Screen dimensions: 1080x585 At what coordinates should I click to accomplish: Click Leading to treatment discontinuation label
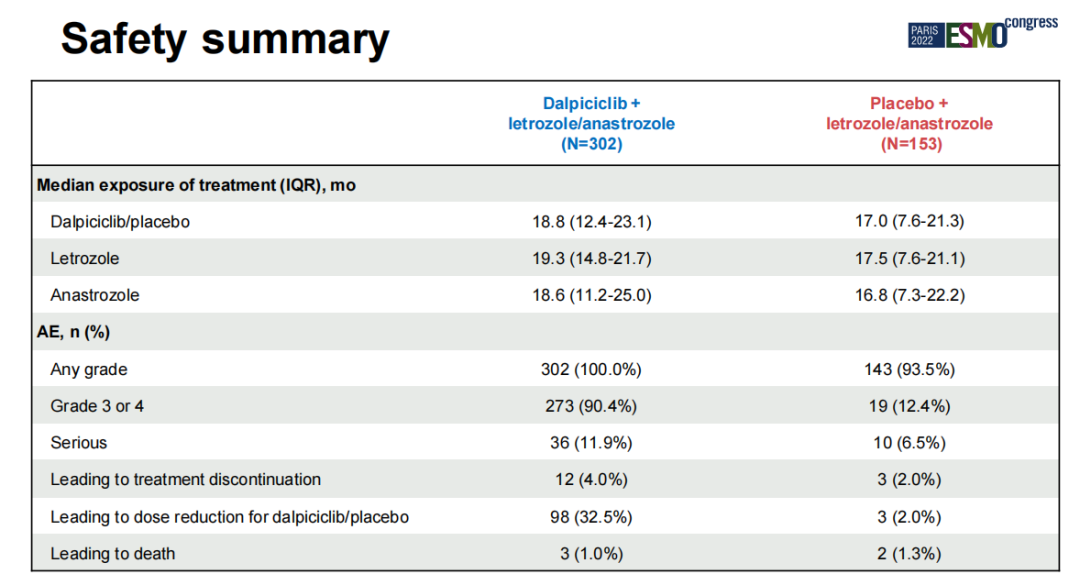(186, 480)
